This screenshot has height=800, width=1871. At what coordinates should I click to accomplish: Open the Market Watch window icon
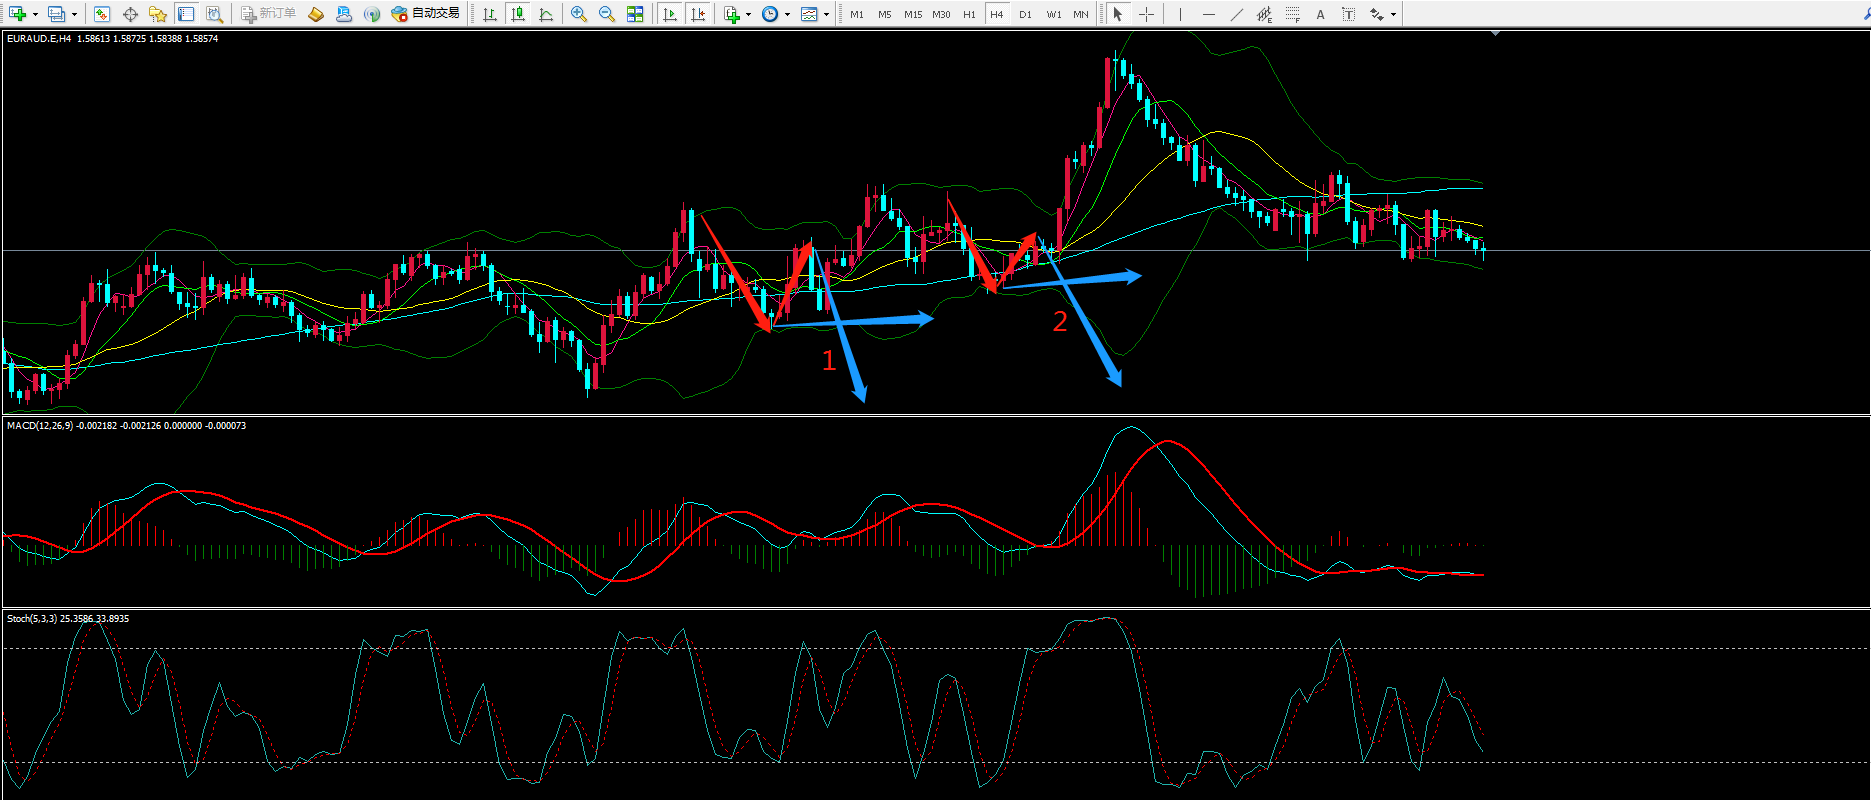pyautogui.click(x=101, y=14)
